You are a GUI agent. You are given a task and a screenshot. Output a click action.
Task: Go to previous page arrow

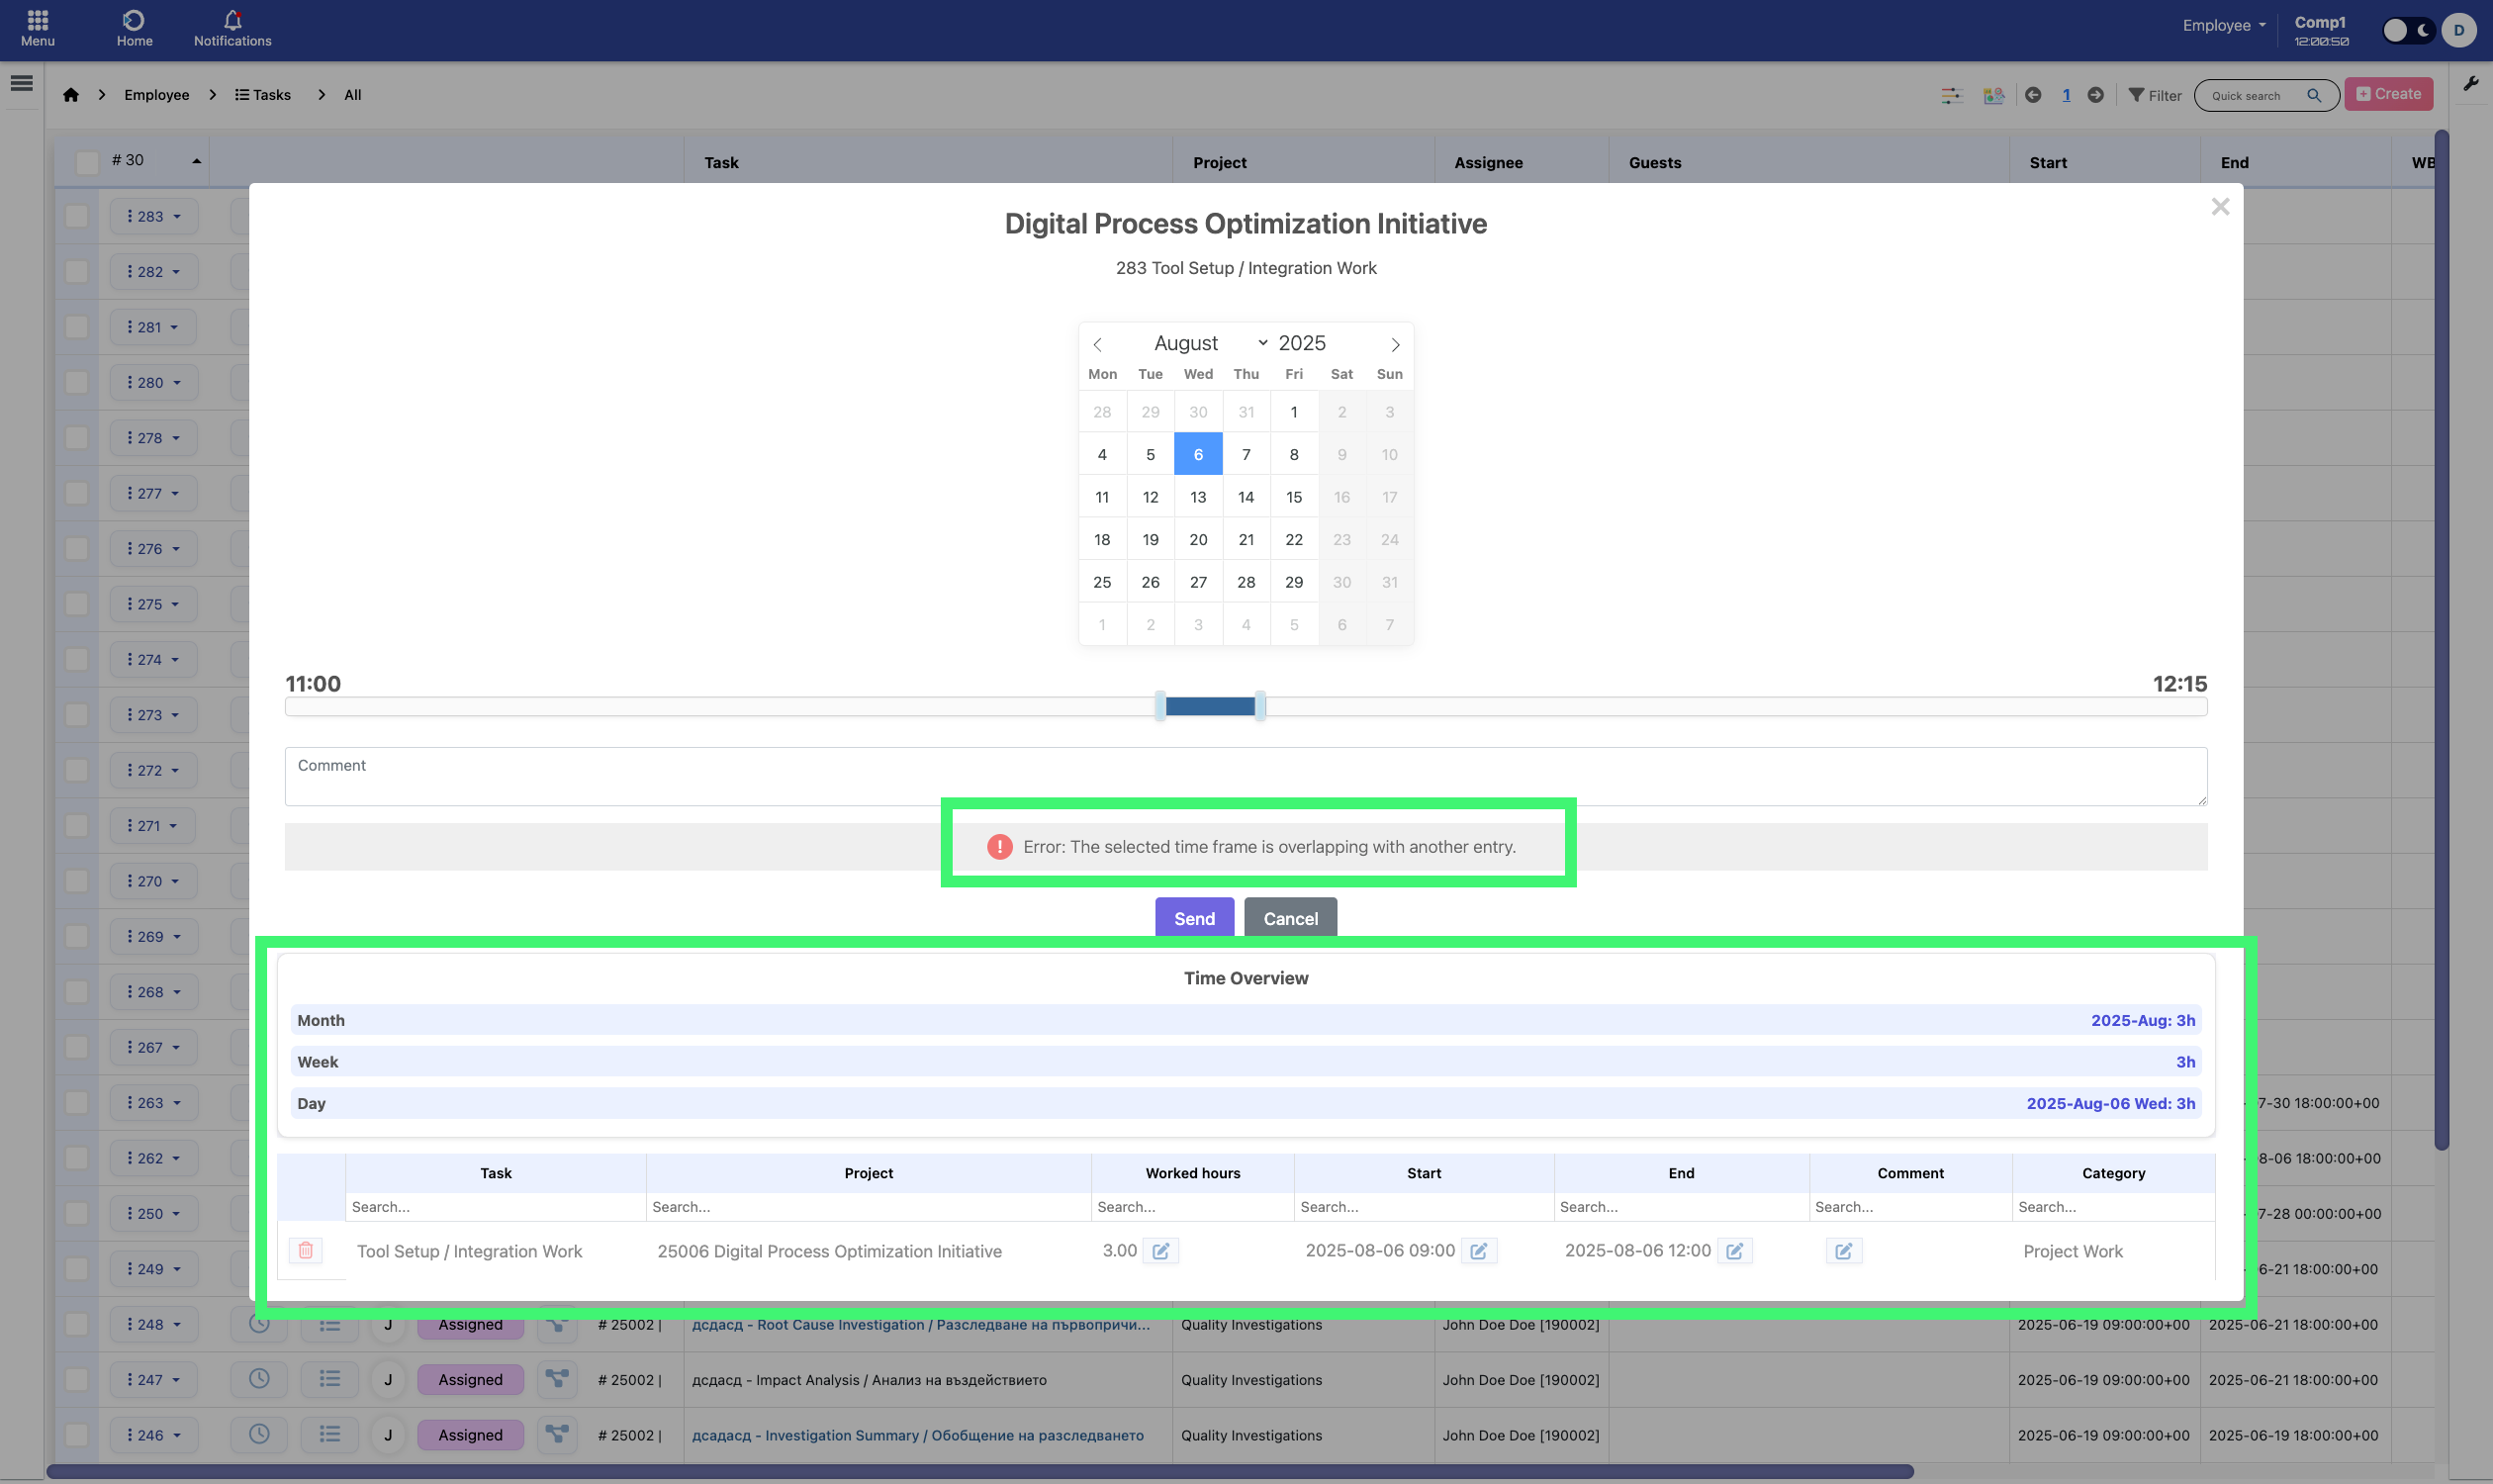[2033, 95]
